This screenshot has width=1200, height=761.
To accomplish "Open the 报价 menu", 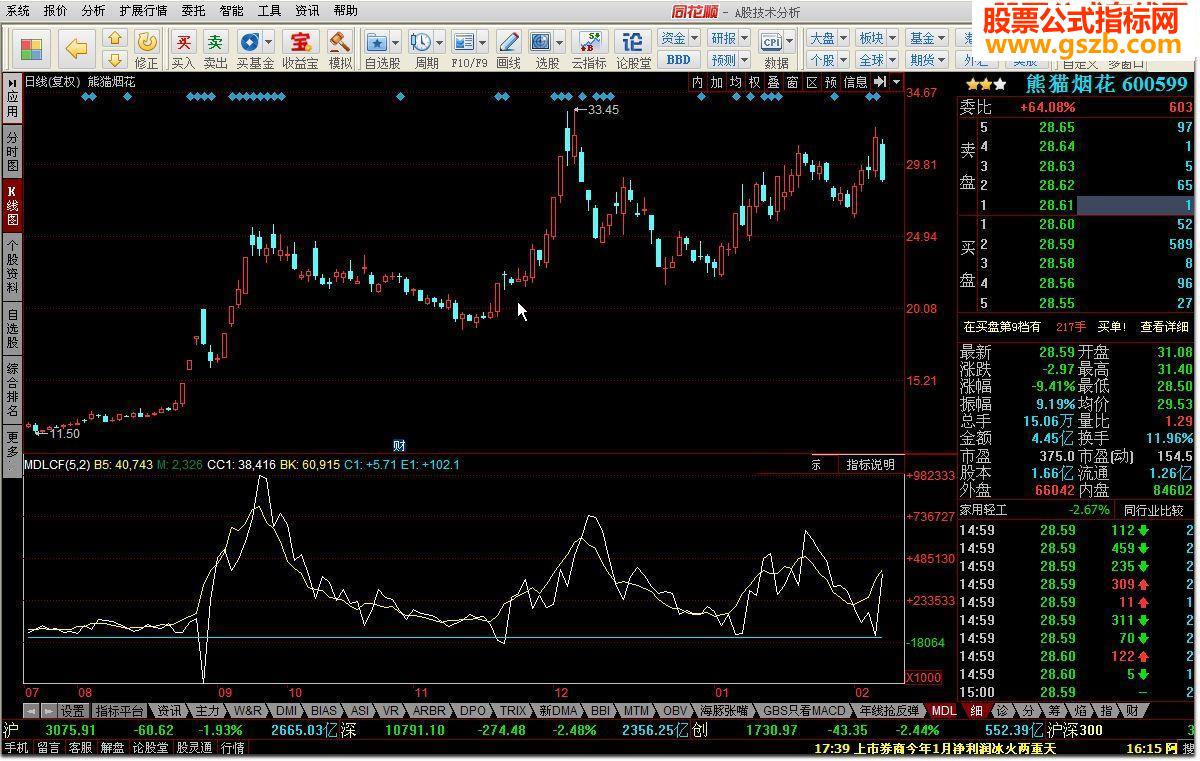I will pos(56,11).
